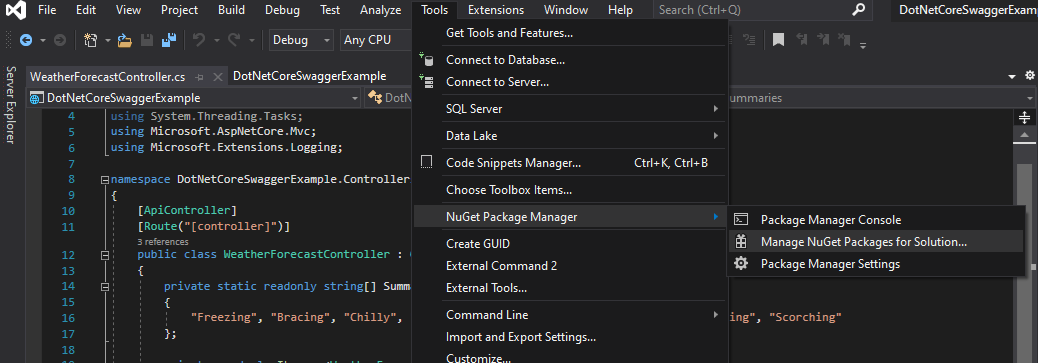
Task: Collapse the WeatherForecastController class block
Action: 104,255
